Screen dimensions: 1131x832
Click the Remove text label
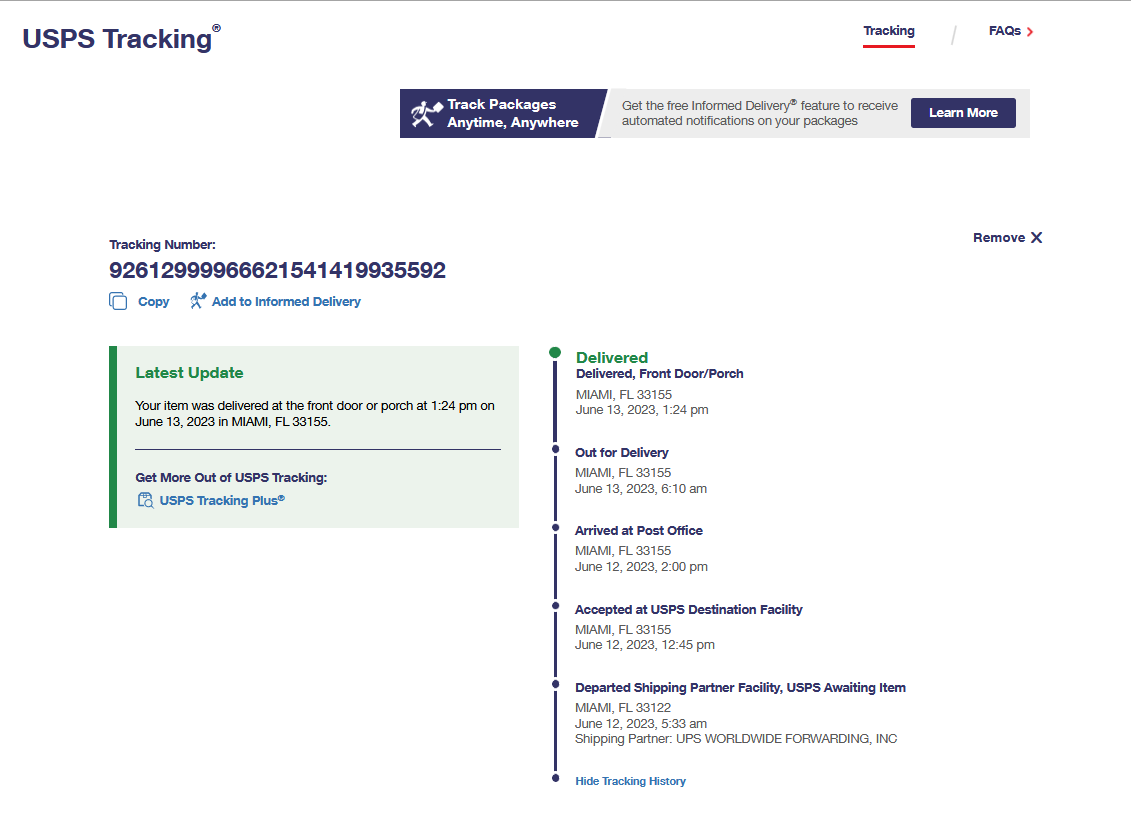tap(998, 238)
